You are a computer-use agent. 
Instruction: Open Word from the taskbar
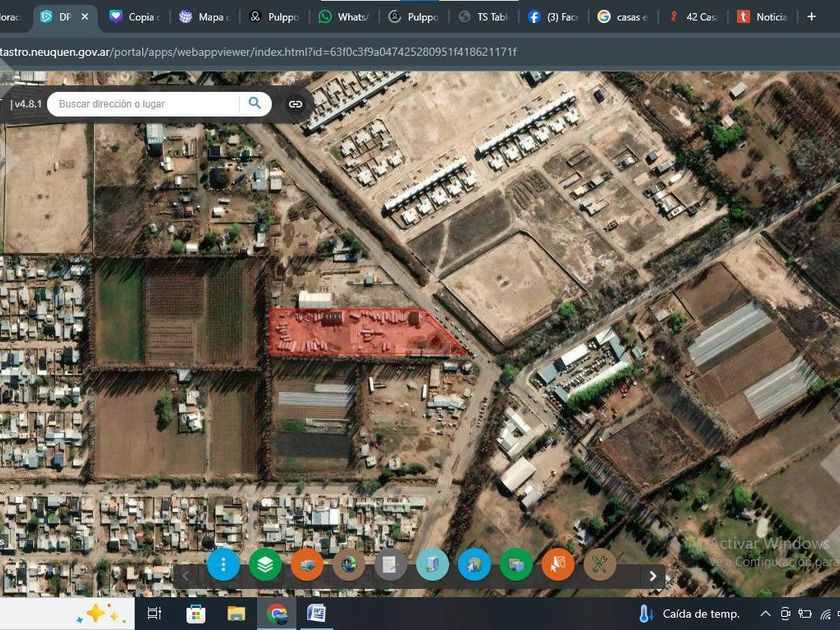[x=317, y=614]
